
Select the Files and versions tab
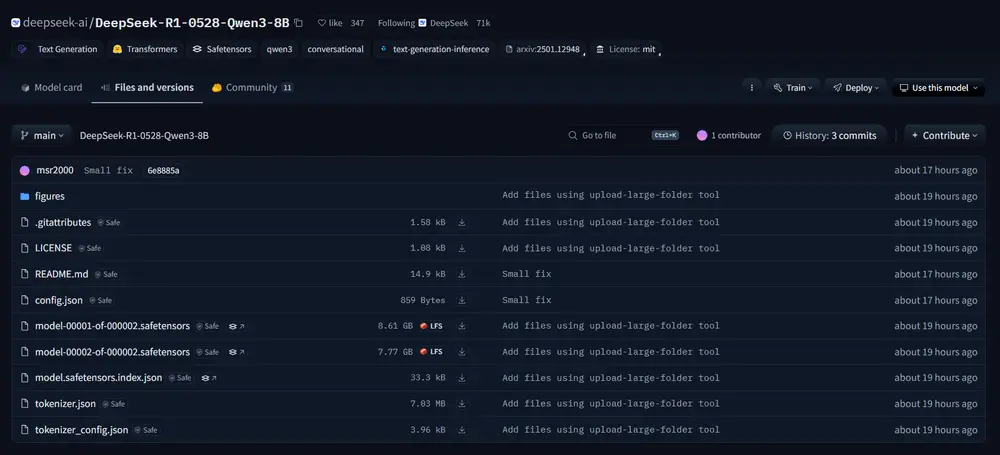pos(147,87)
